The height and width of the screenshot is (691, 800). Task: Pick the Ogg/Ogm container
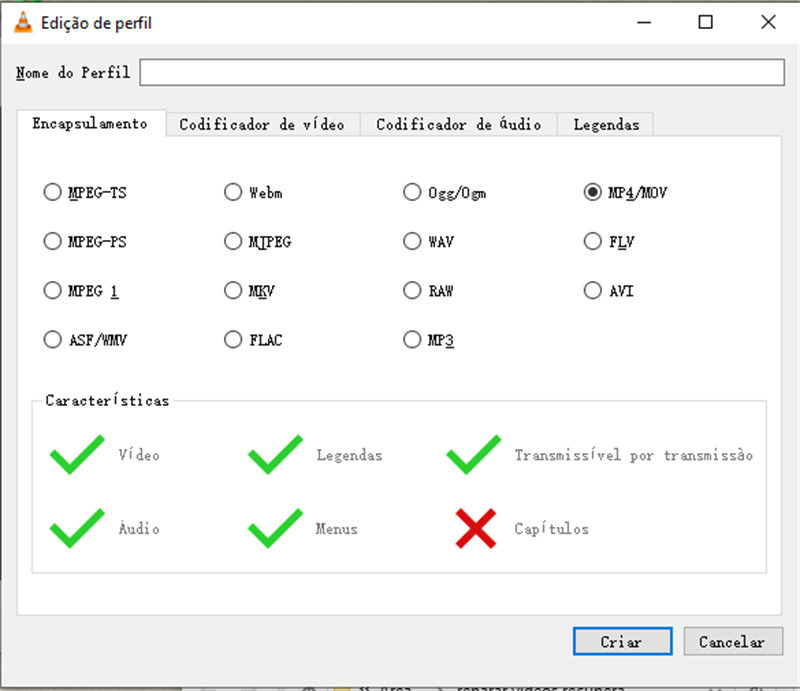click(x=412, y=192)
